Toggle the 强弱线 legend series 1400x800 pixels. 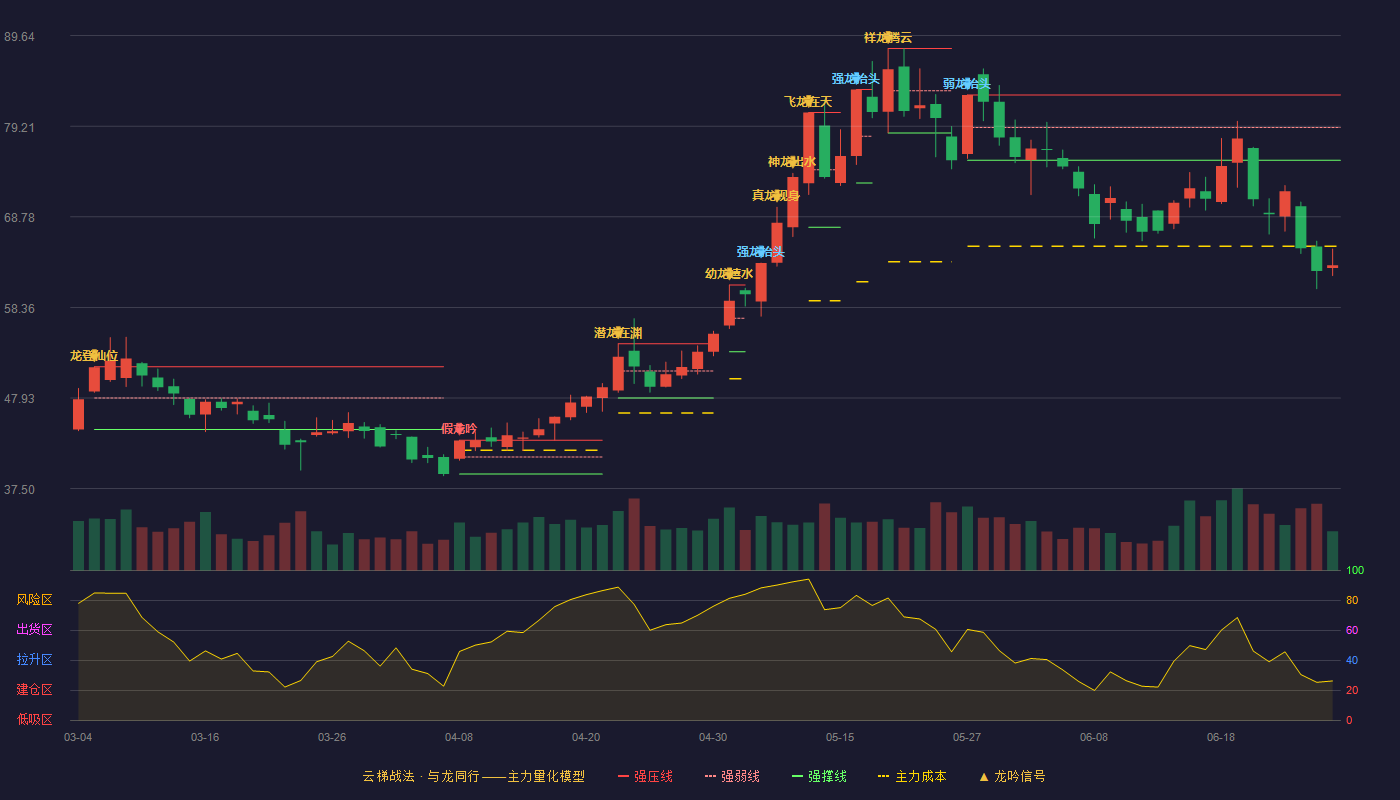click(x=732, y=776)
